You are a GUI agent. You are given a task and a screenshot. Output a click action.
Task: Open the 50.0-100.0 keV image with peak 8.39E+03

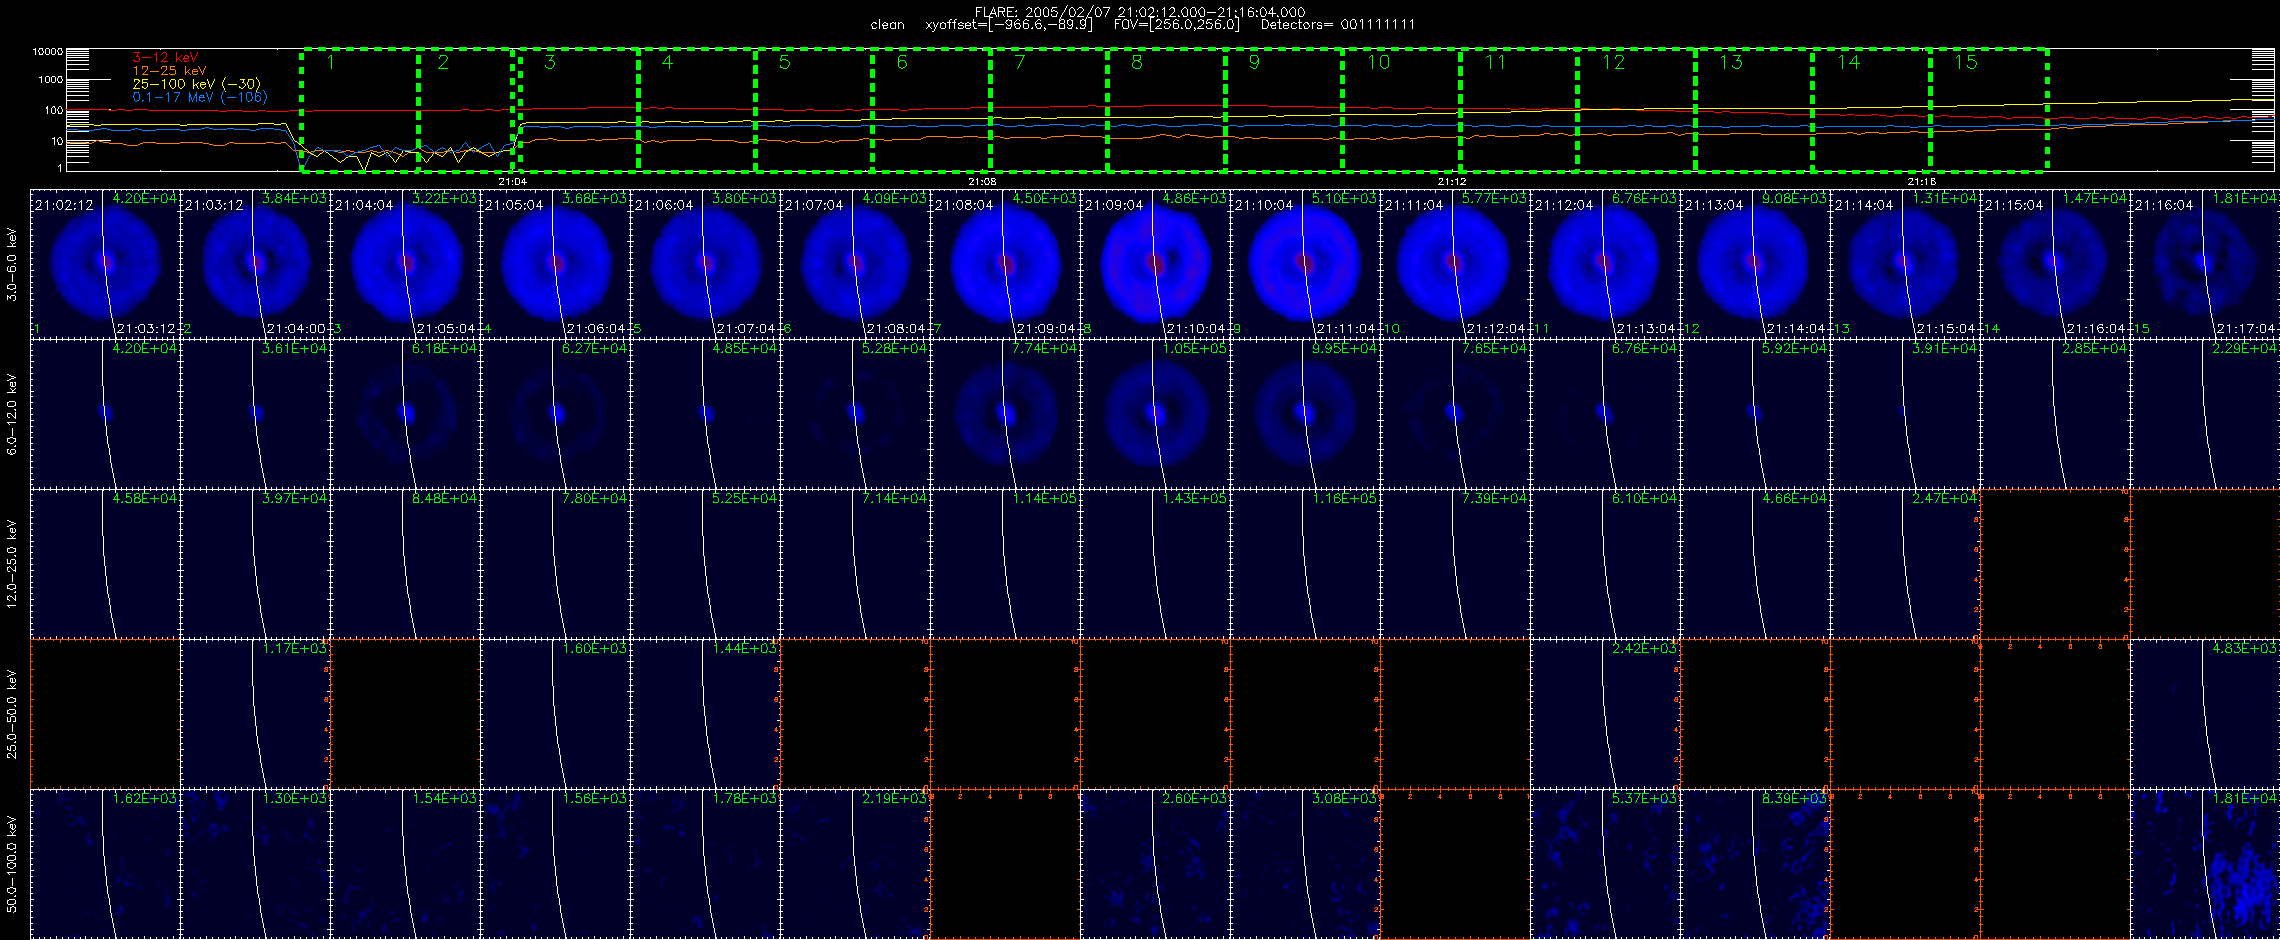[x=1755, y=864]
